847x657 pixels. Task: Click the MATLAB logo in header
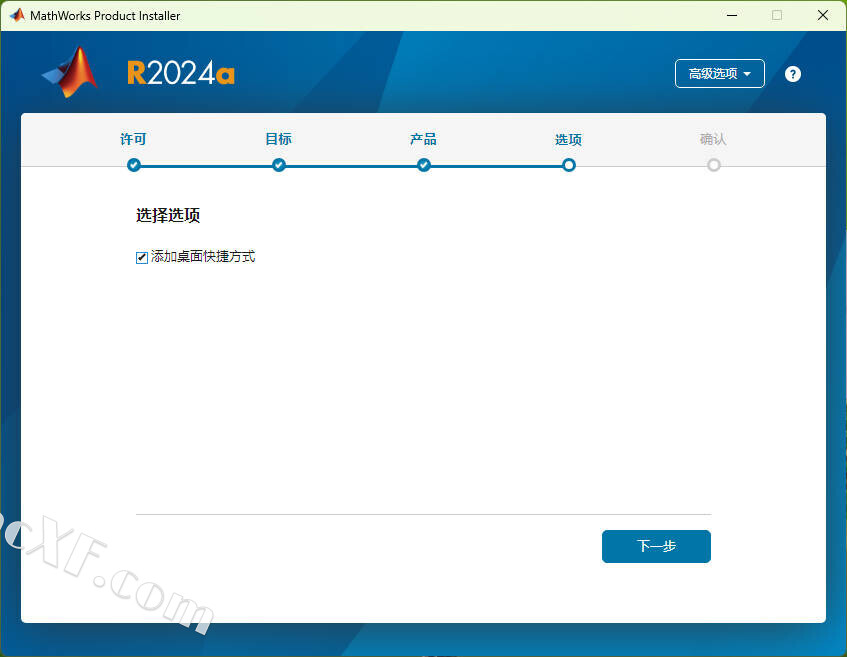tap(70, 72)
